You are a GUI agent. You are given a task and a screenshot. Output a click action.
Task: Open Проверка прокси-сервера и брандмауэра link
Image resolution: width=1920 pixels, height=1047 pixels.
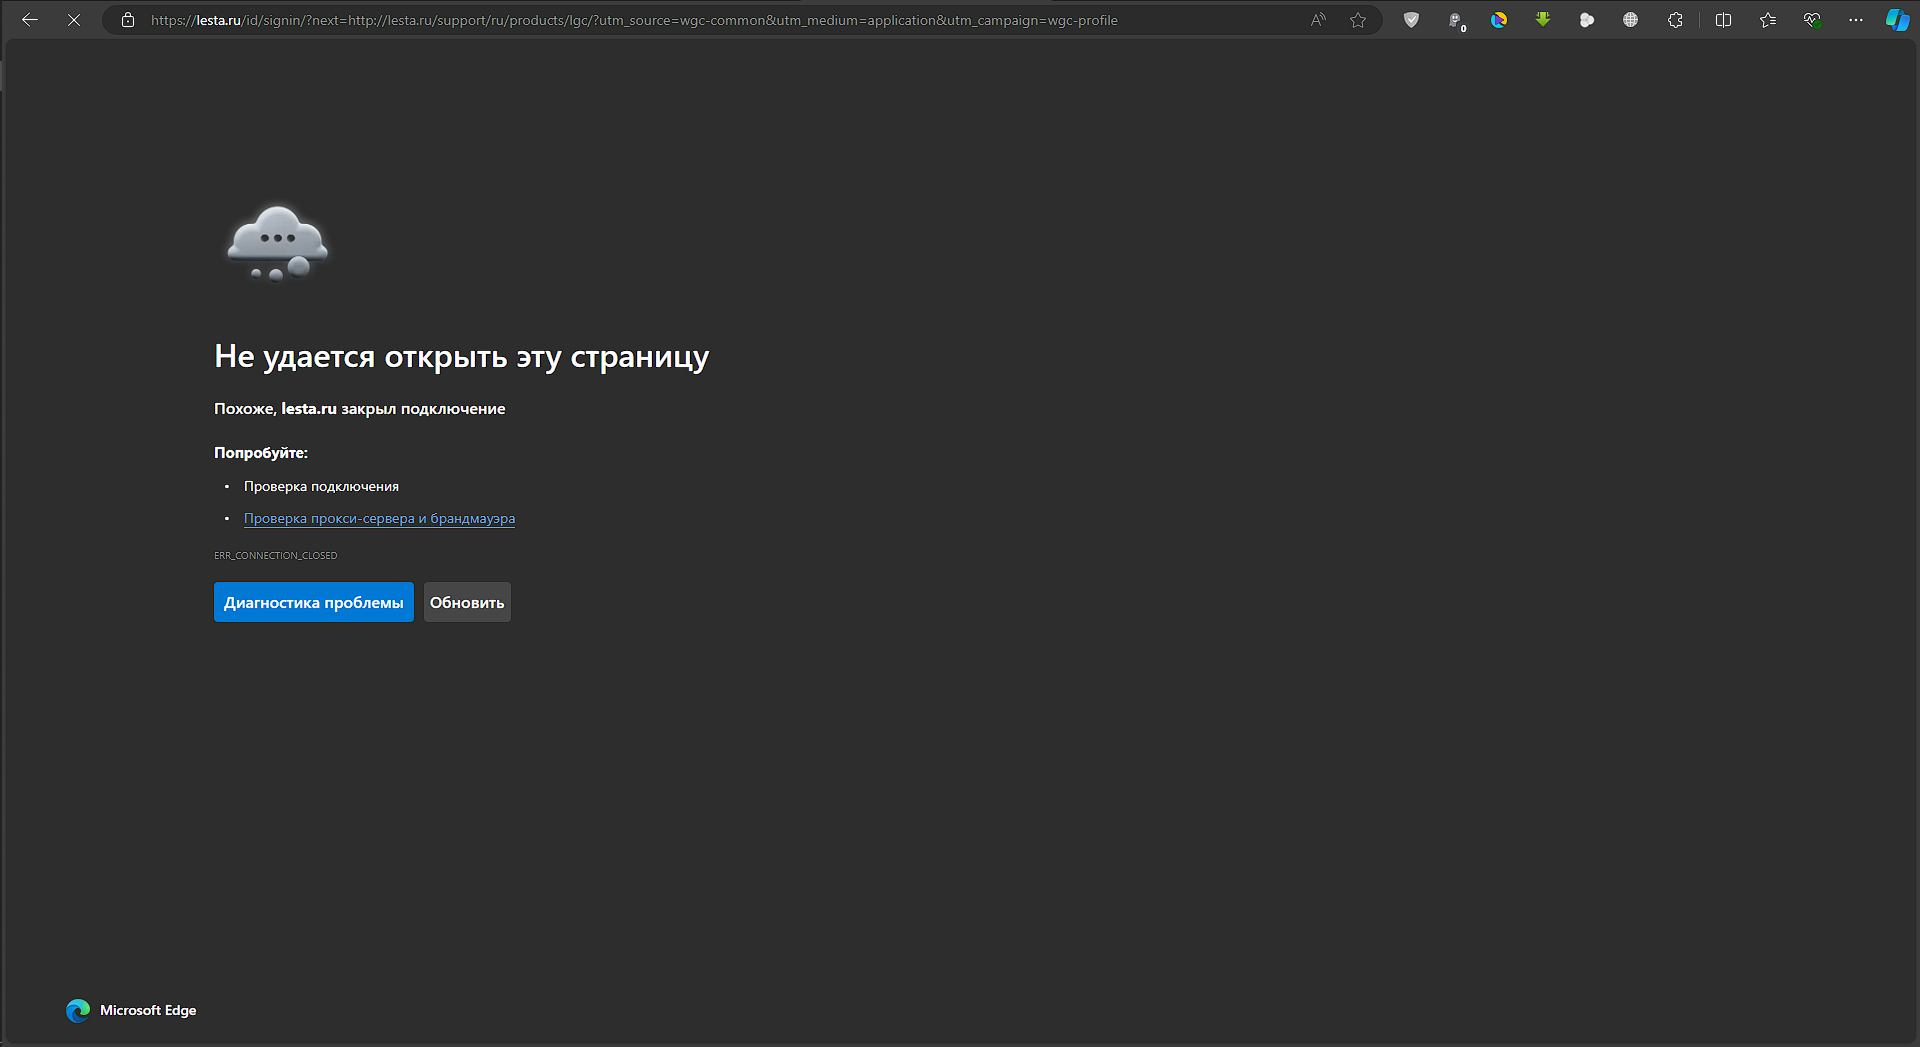[380, 518]
